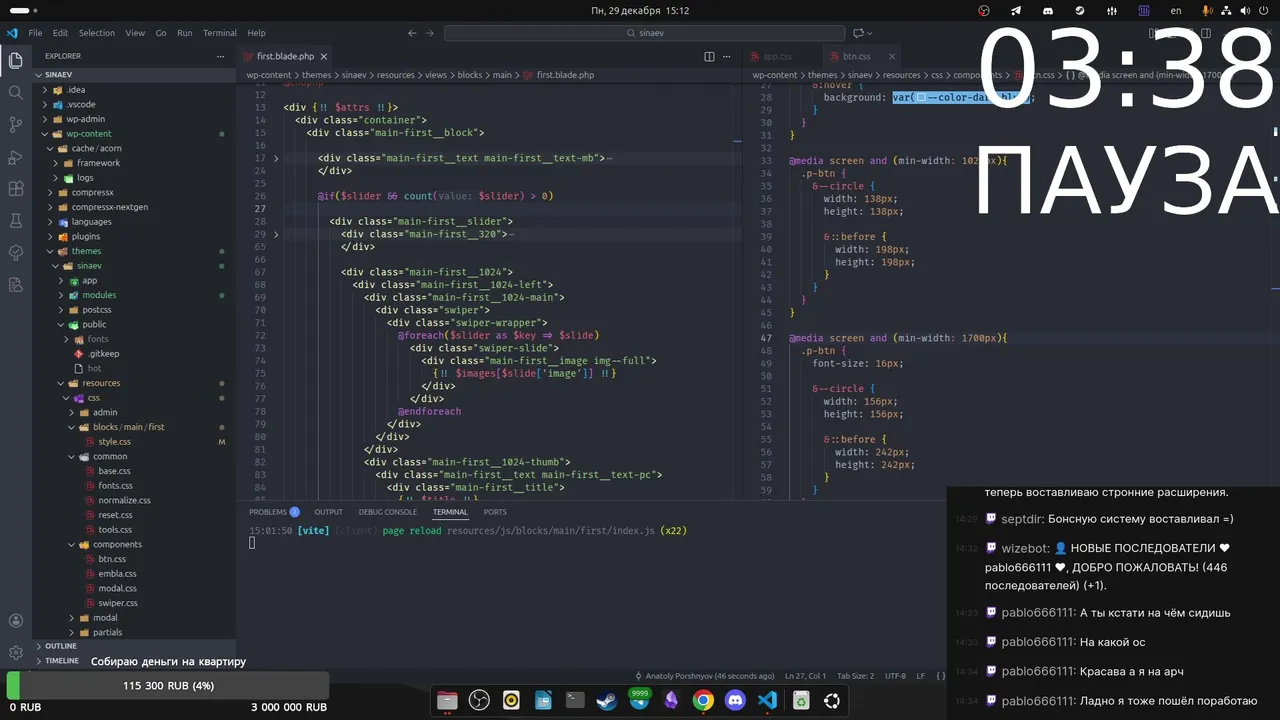Show applications via Ubuntu logo

(832, 700)
